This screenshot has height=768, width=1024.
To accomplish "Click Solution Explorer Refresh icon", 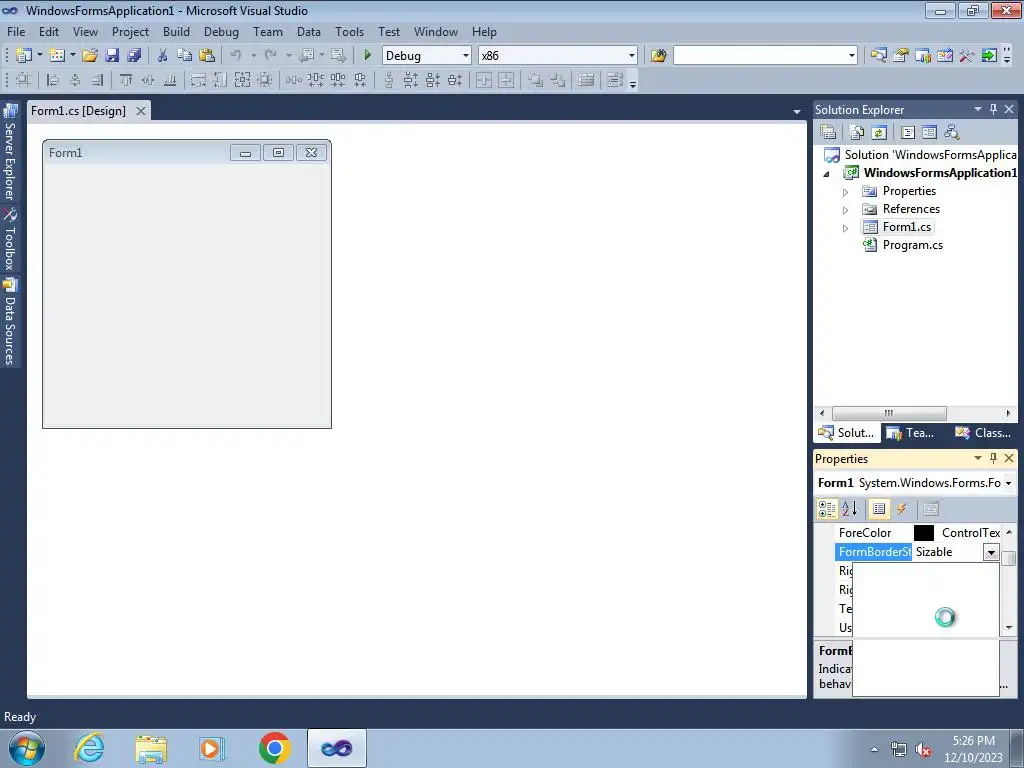I will coord(879,133).
